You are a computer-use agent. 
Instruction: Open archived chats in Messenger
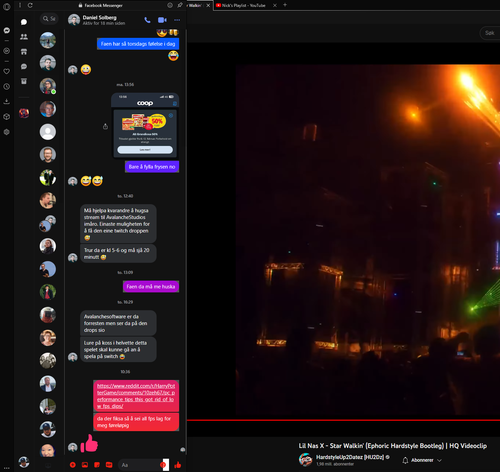pyautogui.click(x=24, y=81)
